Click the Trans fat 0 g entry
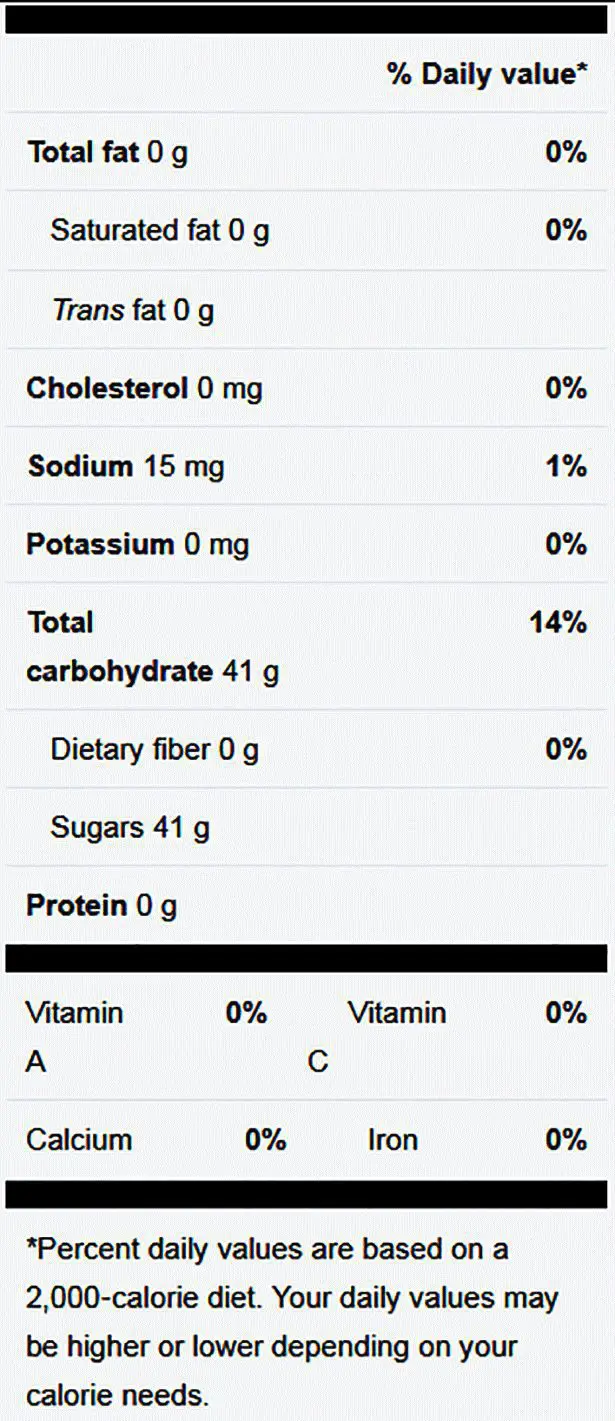This screenshot has height=1421, width=615. [133, 310]
